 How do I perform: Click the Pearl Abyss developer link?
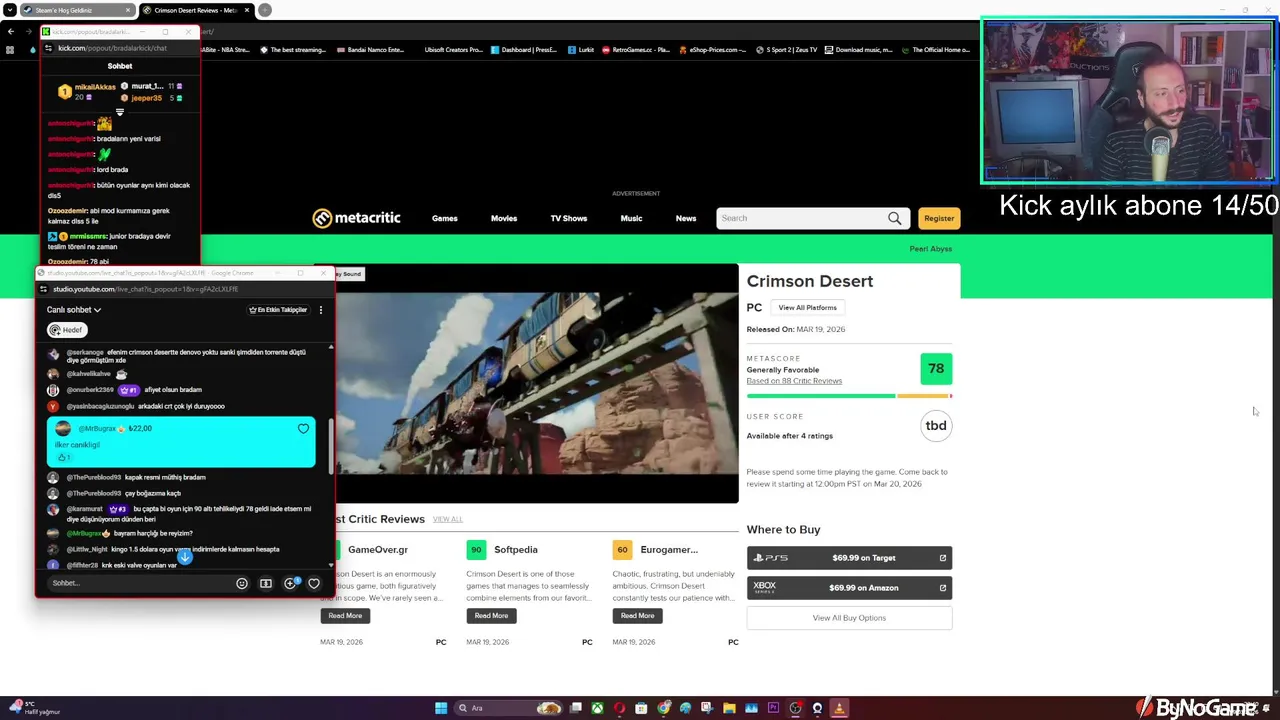pos(930,249)
